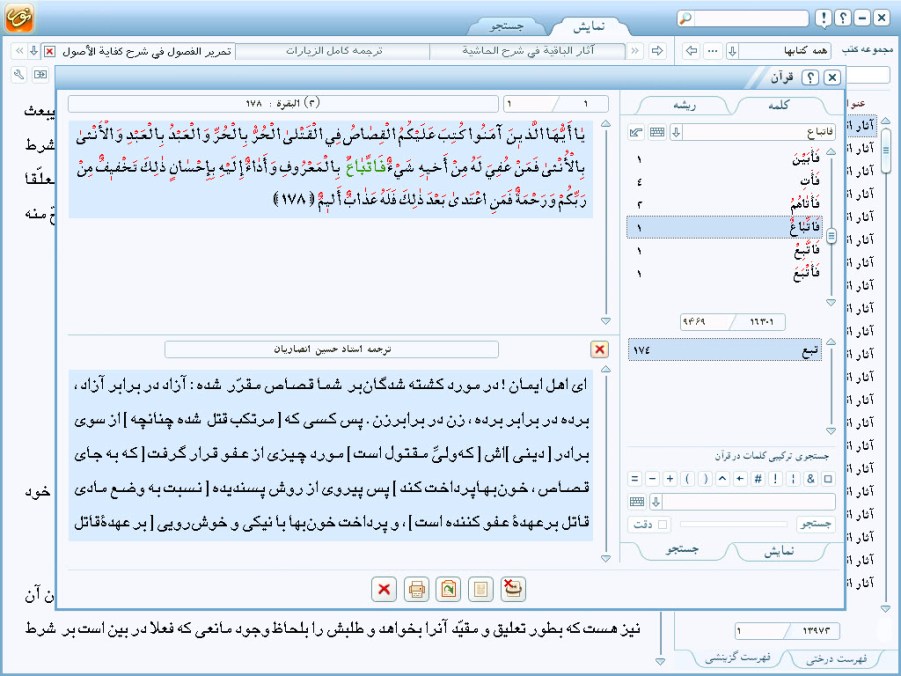The height and width of the screenshot is (676, 901).
Task: Click the combined Quran word search input field
Action: (749, 502)
